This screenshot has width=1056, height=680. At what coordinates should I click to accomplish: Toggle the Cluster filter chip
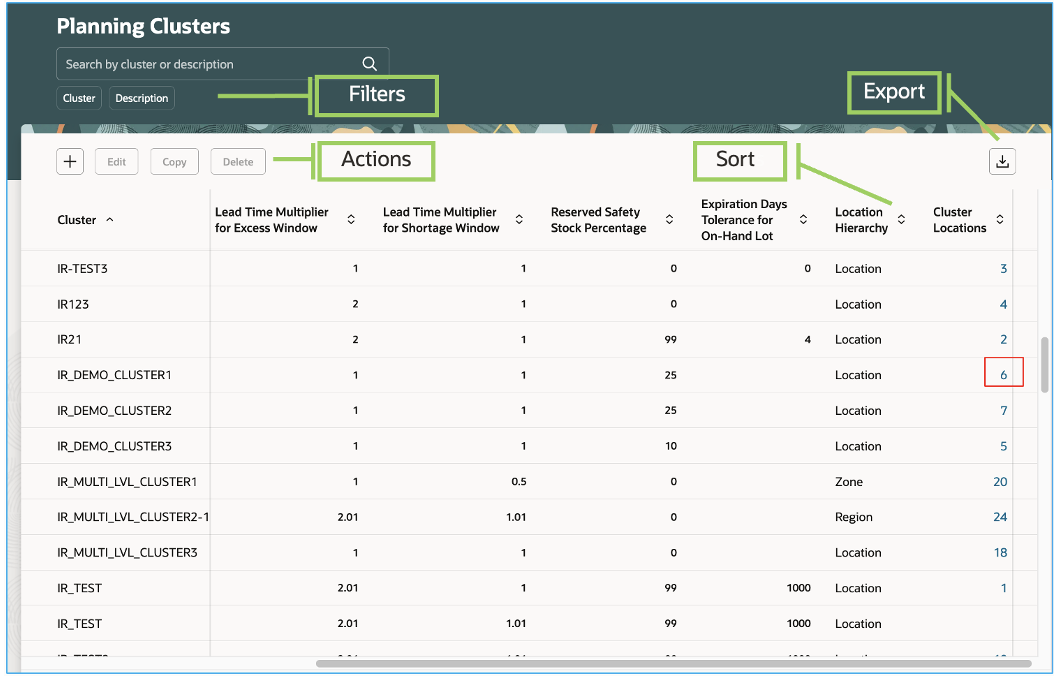(x=78, y=98)
